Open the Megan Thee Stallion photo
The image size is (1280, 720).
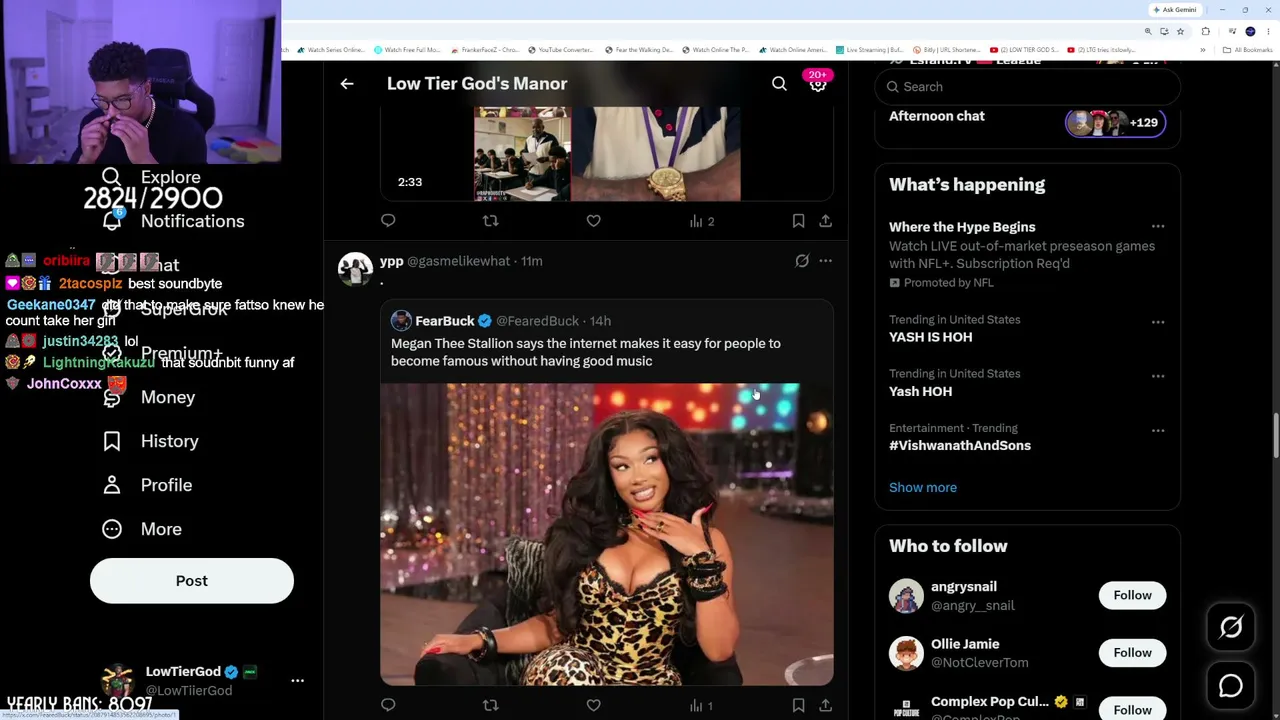(x=606, y=534)
